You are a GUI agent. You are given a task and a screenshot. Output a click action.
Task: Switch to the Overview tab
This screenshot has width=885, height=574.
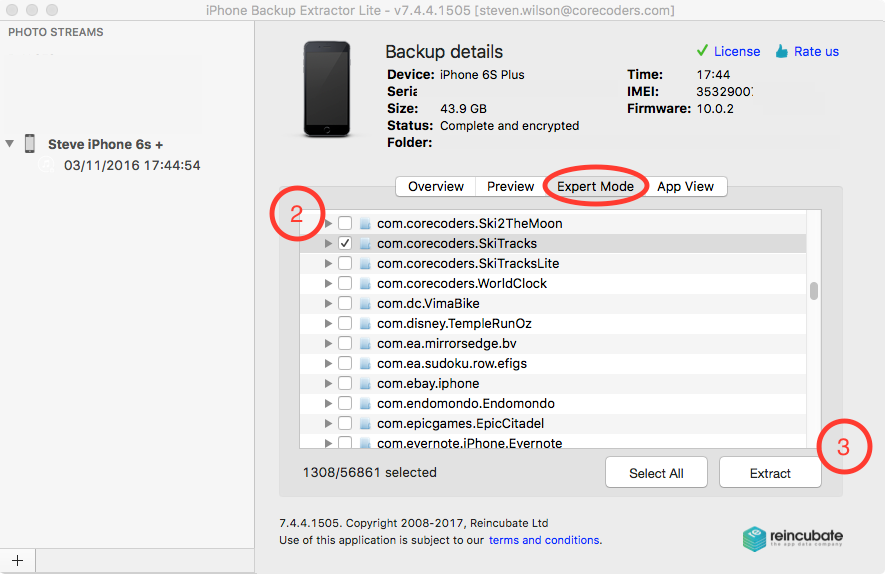pos(436,187)
